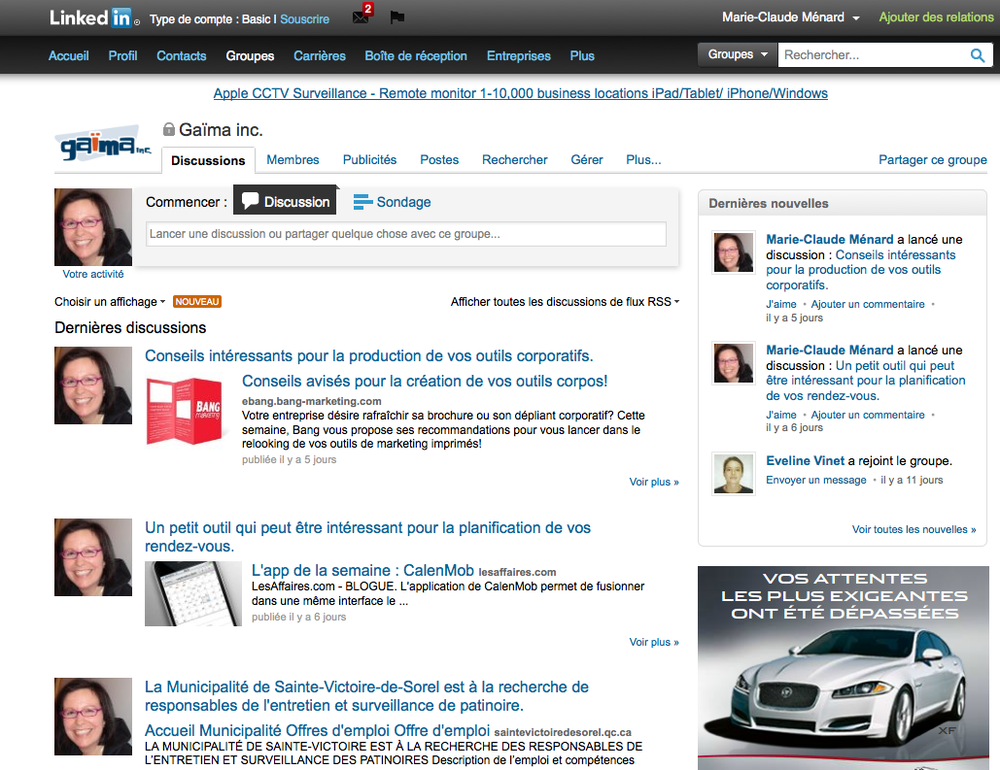Select the Discussion start button
The height and width of the screenshot is (770, 1000).
tap(285, 201)
